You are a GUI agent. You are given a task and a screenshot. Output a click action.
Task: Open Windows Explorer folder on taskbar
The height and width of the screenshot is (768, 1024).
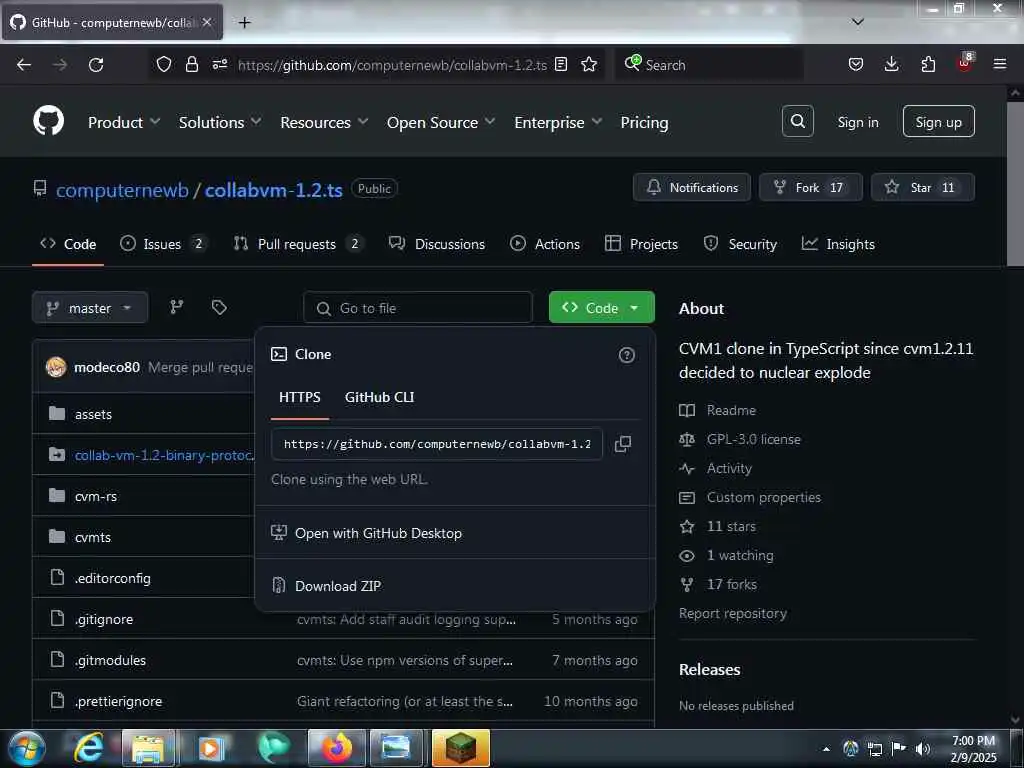pyautogui.click(x=148, y=748)
